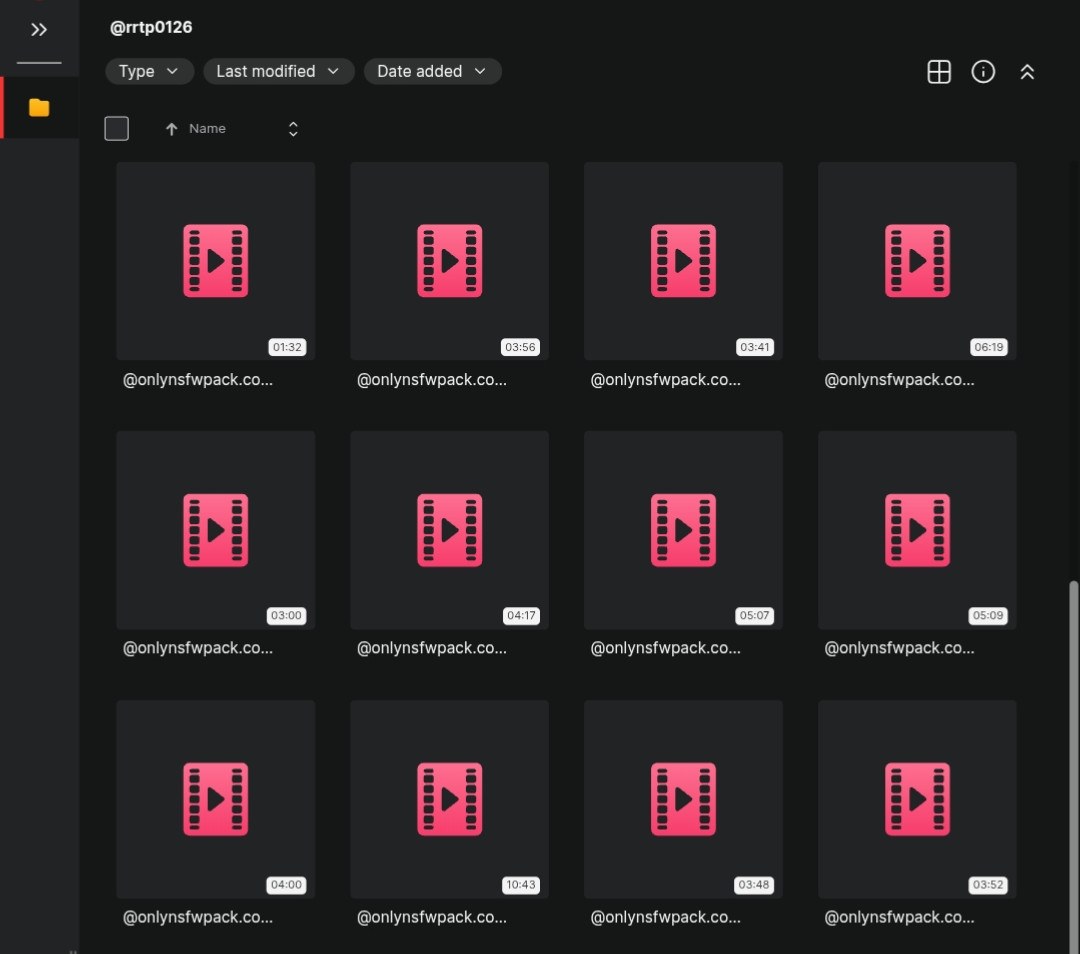Collapse the header with double up-chevron
Viewport: 1080px width, 954px height.
[1027, 72]
